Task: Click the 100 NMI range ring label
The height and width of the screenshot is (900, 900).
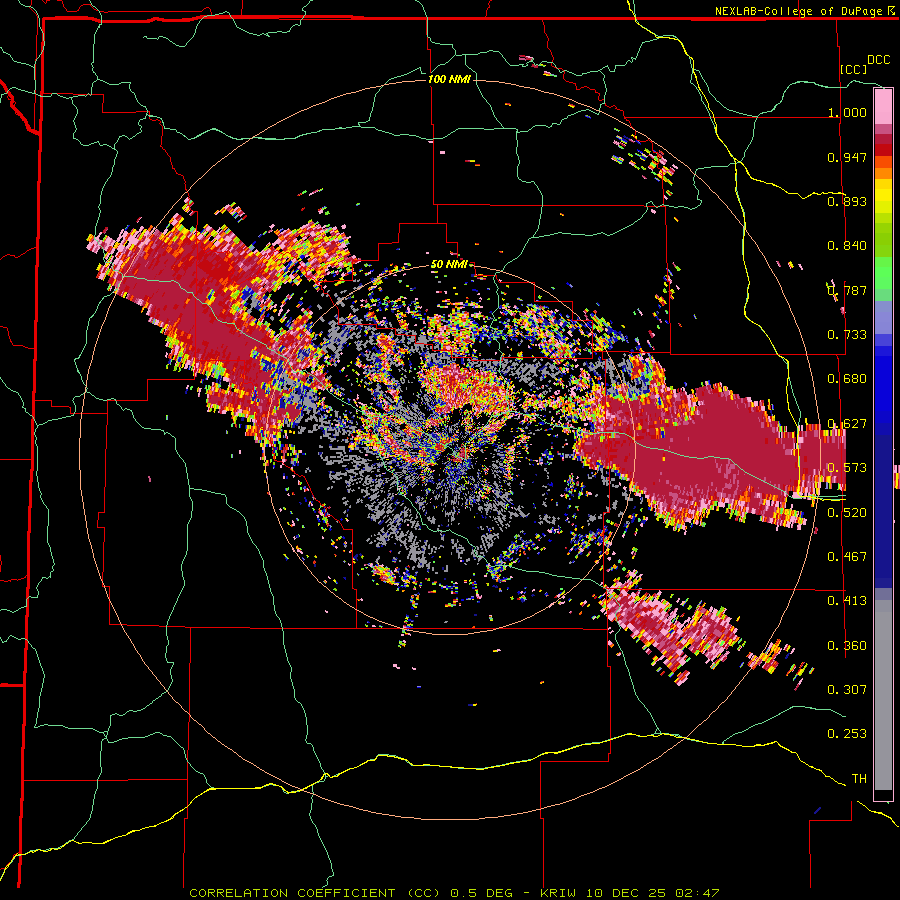Action: pyautogui.click(x=449, y=79)
